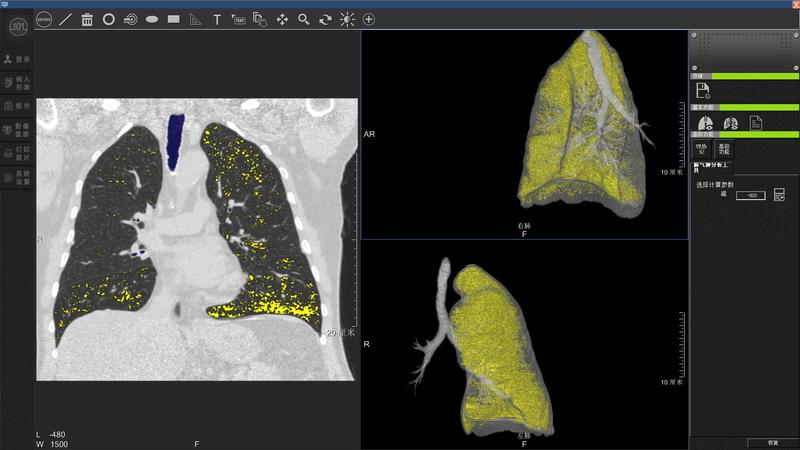The height and width of the screenshot is (450, 800).
Task: Select the circle annotation tool
Action: [x=109, y=19]
